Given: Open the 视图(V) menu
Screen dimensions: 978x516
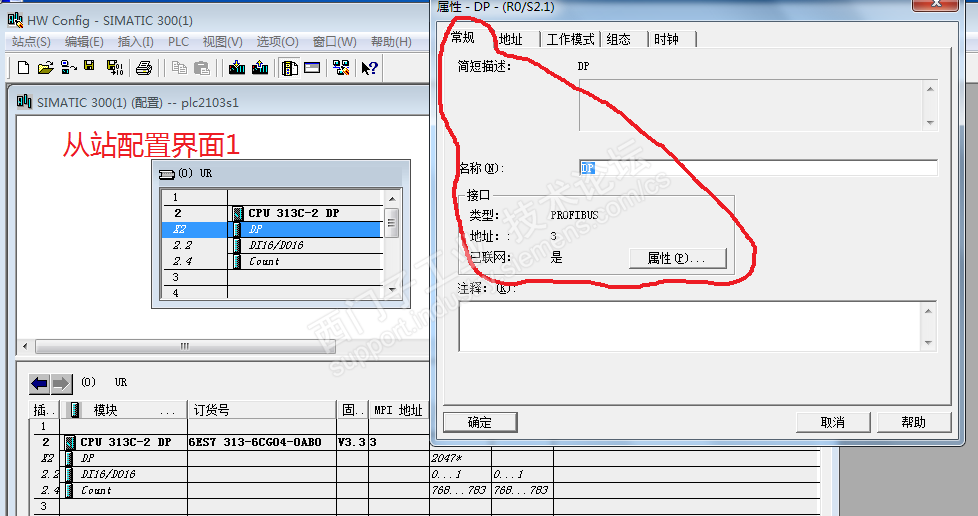Looking at the screenshot, I should (223, 42).
